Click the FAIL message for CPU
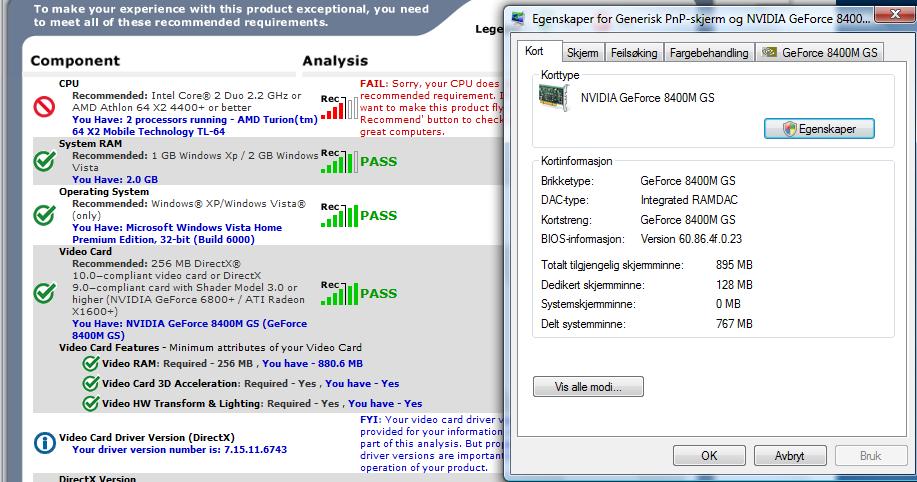Screen dimensions: 917x482 point(432,108)
